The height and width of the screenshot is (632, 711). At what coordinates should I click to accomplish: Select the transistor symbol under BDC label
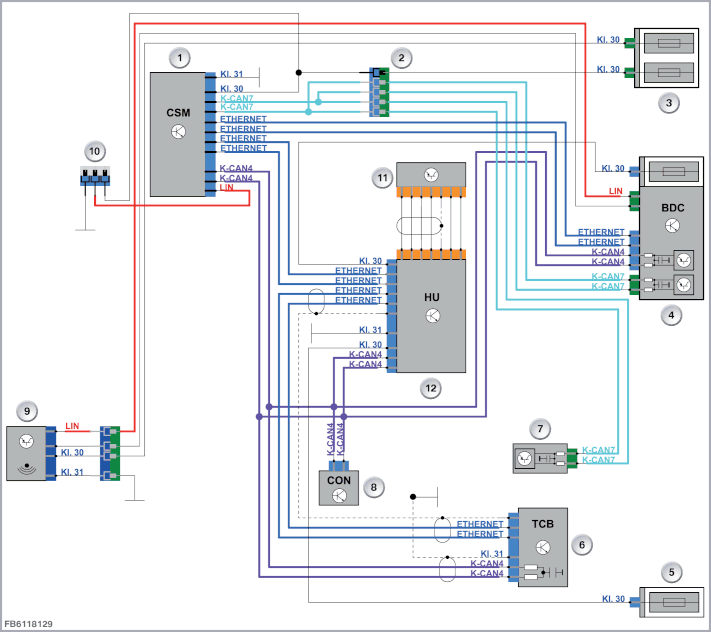tap(672, 225)
